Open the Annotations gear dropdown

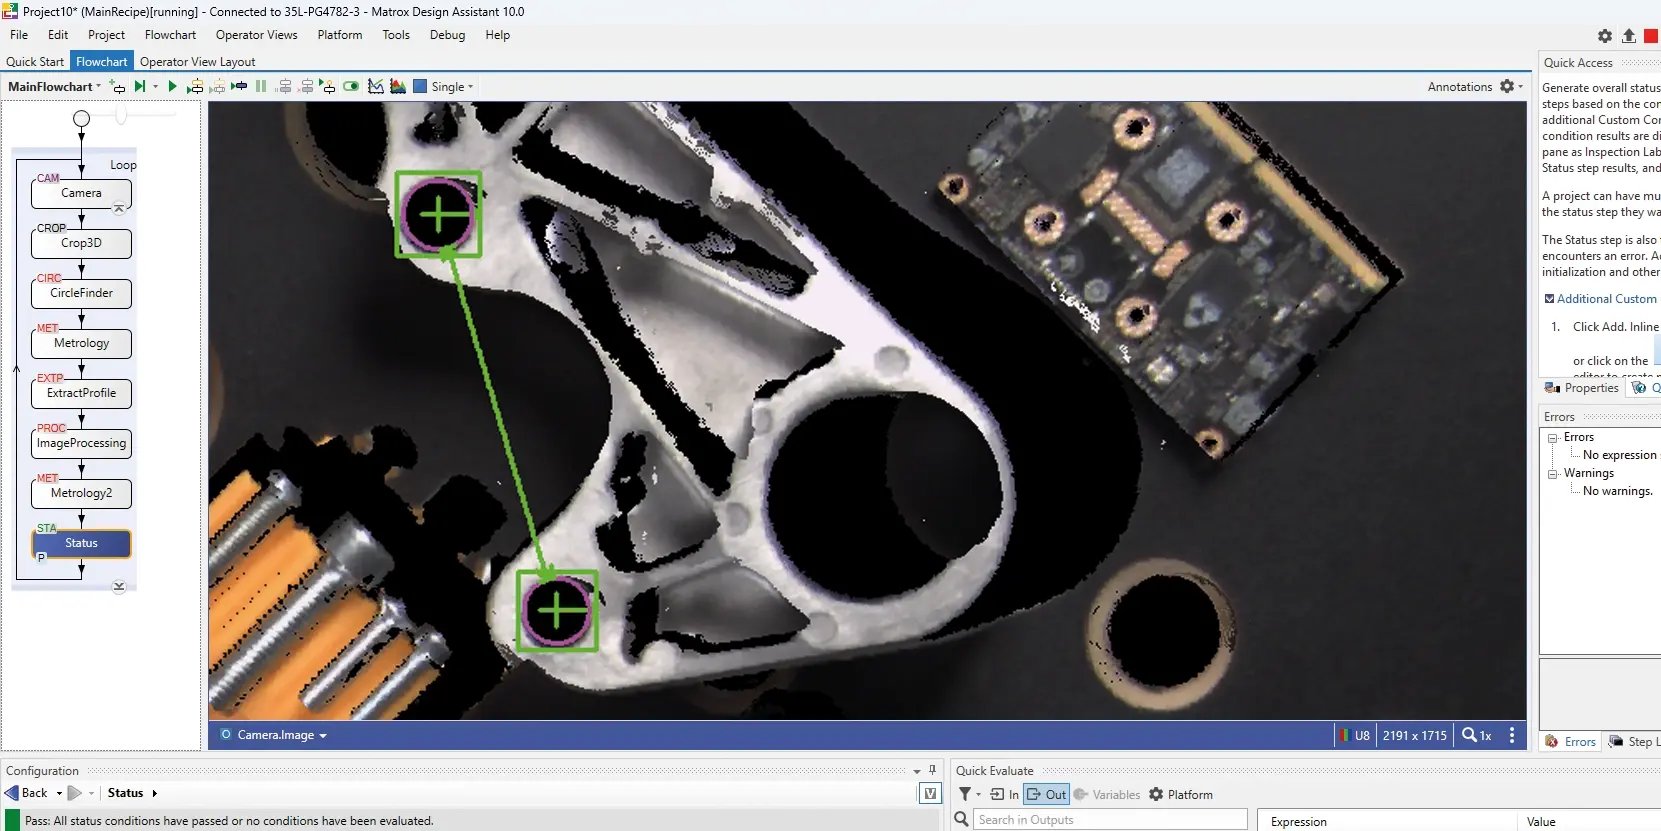(x=1511, y=87)
